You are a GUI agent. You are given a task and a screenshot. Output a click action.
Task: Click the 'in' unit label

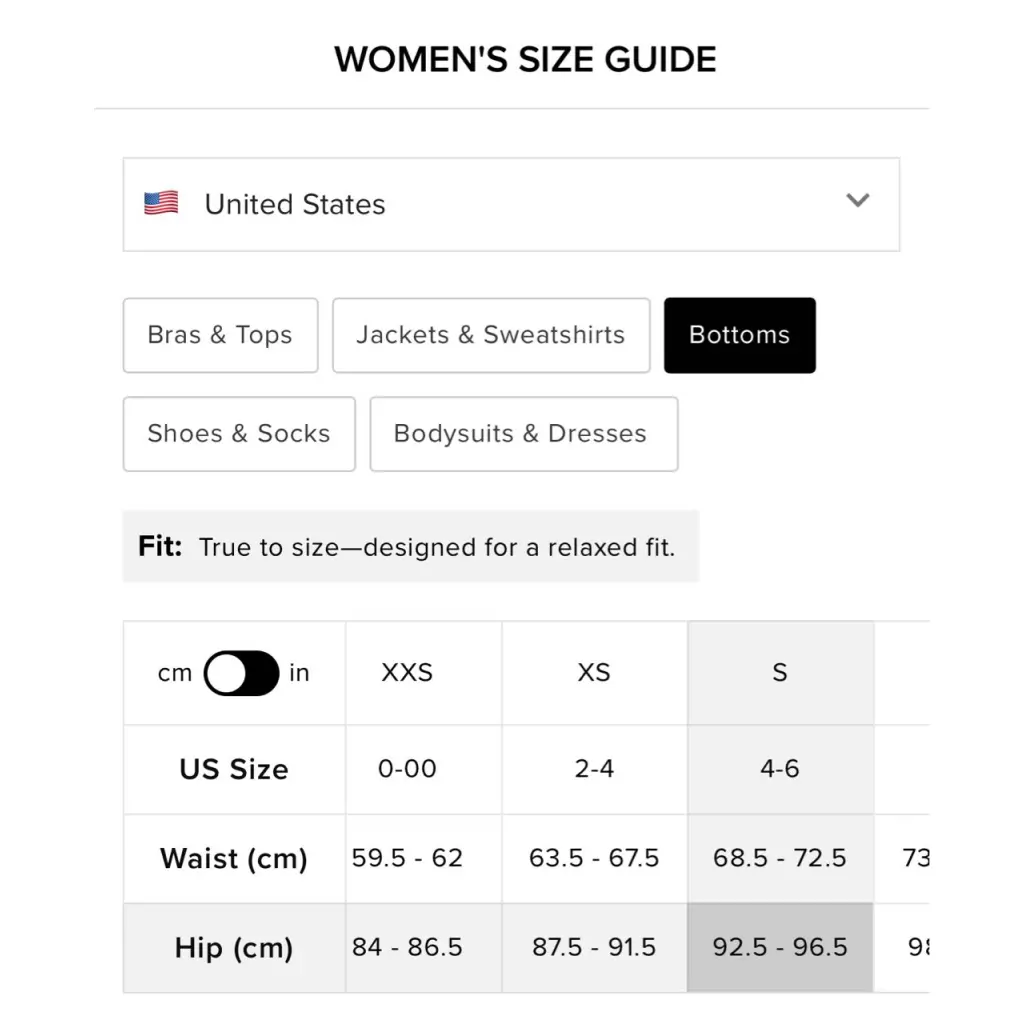coord(299,673)
